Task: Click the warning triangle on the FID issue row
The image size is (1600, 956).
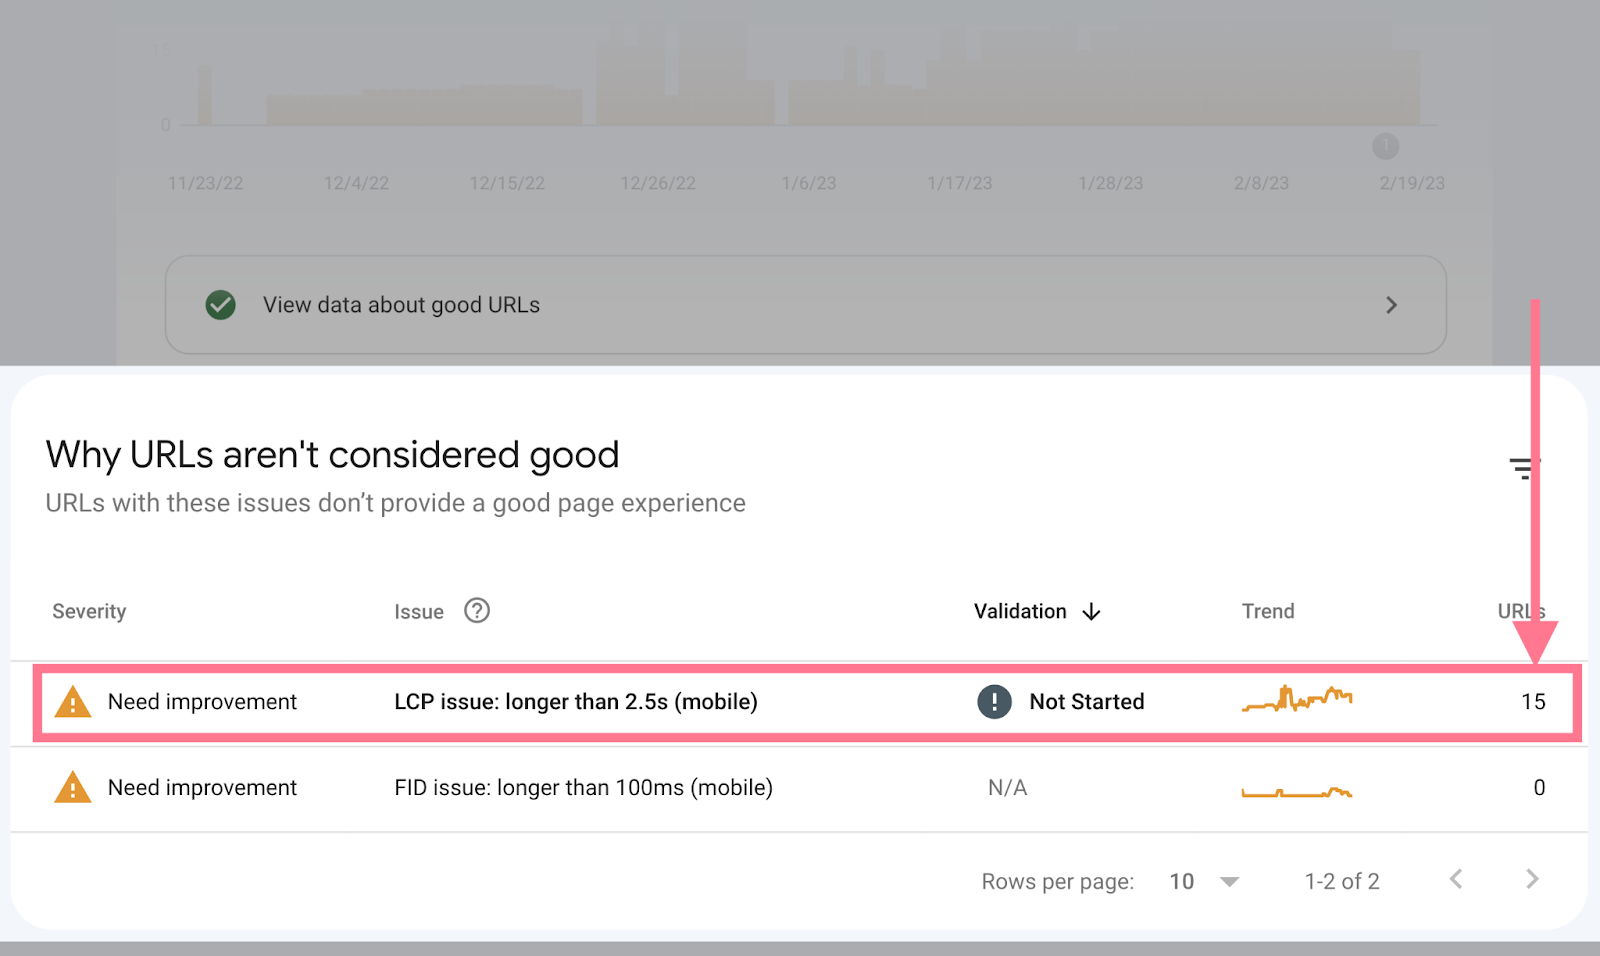Action: pyautogui.click(x=73, y=788)
